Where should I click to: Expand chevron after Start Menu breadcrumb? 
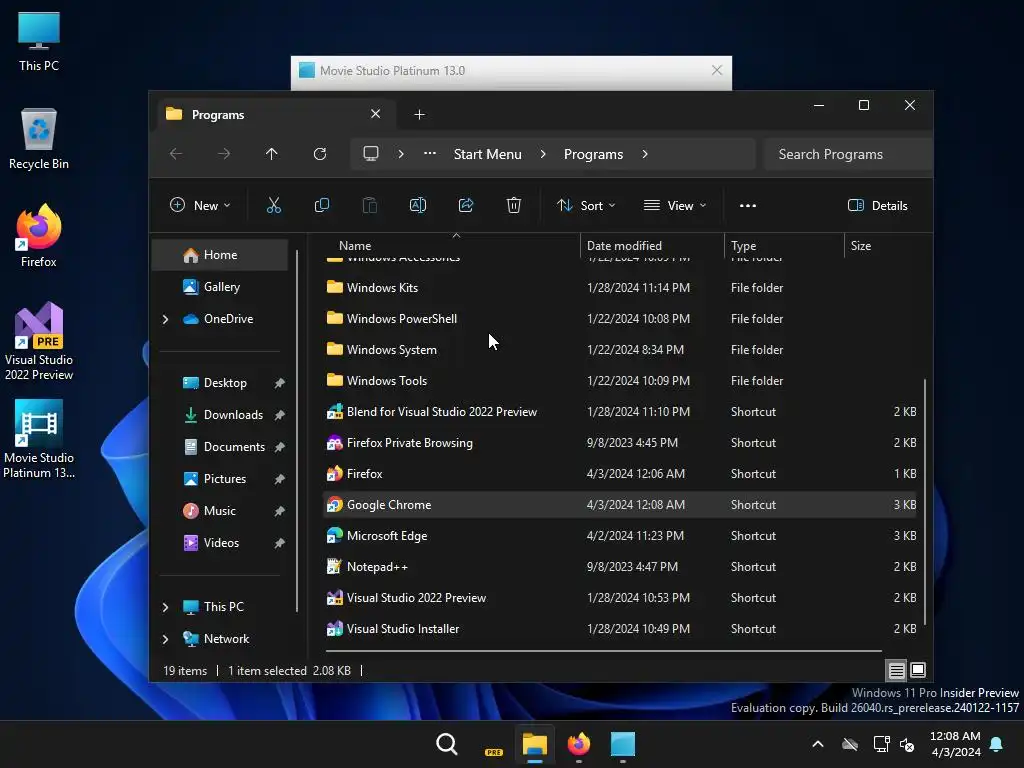click(x=543, y=154)
